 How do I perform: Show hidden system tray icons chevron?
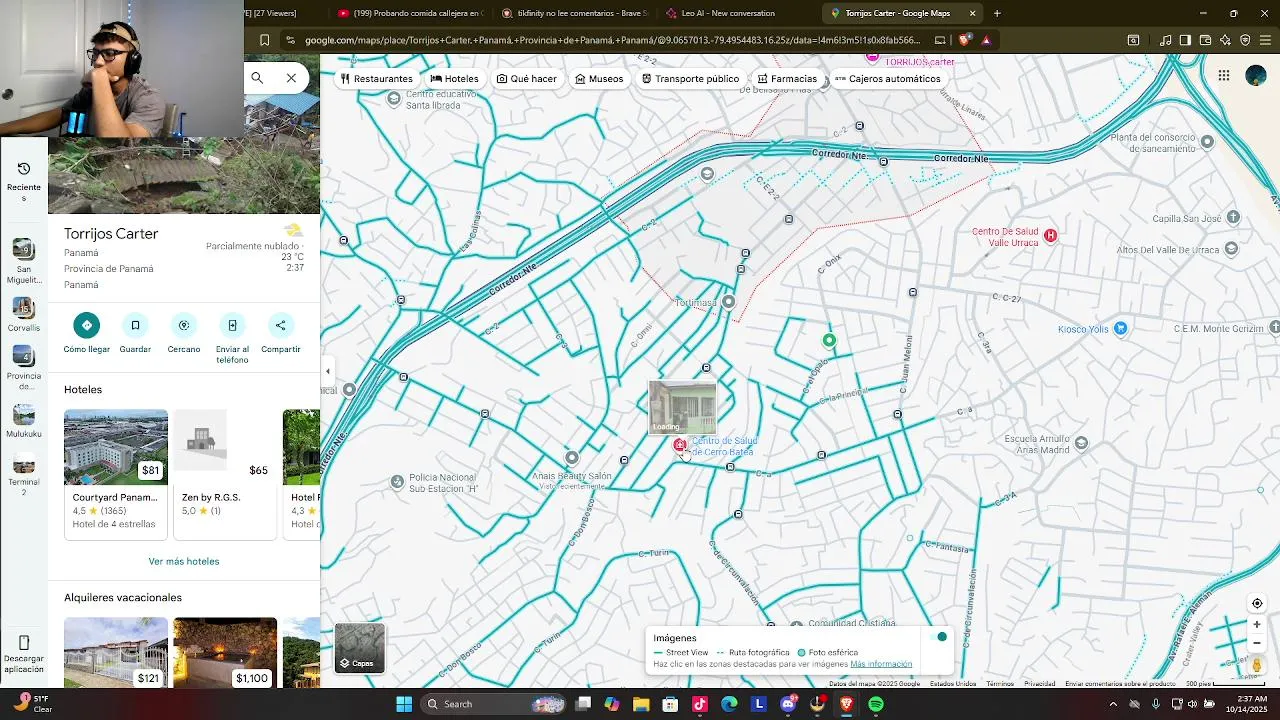1113,704
